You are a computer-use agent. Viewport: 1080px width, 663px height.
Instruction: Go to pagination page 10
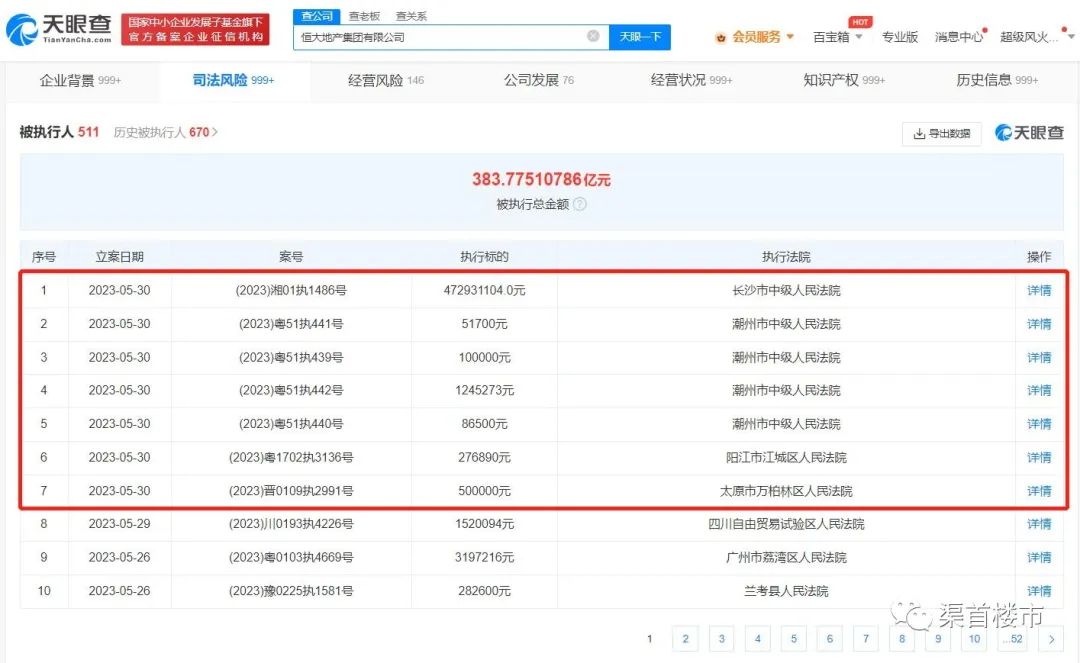(974, 639)
